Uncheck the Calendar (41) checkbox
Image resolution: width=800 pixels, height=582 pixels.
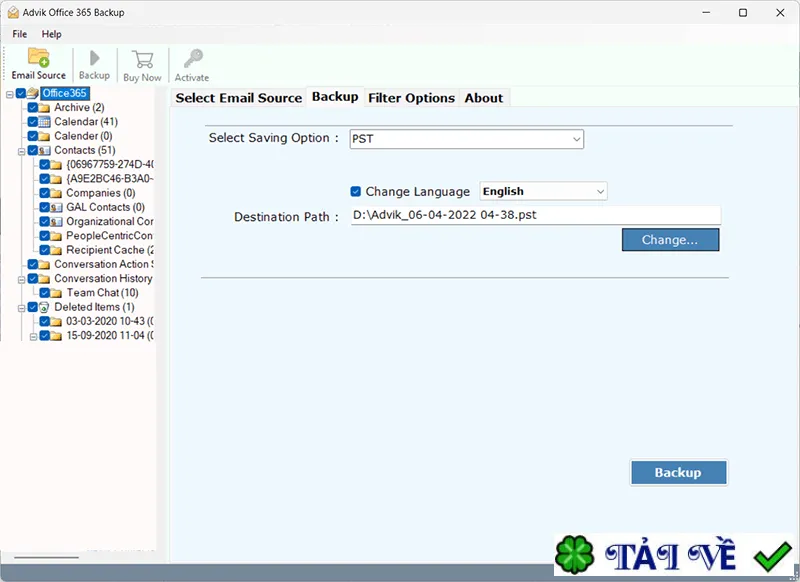coord(33,122)
